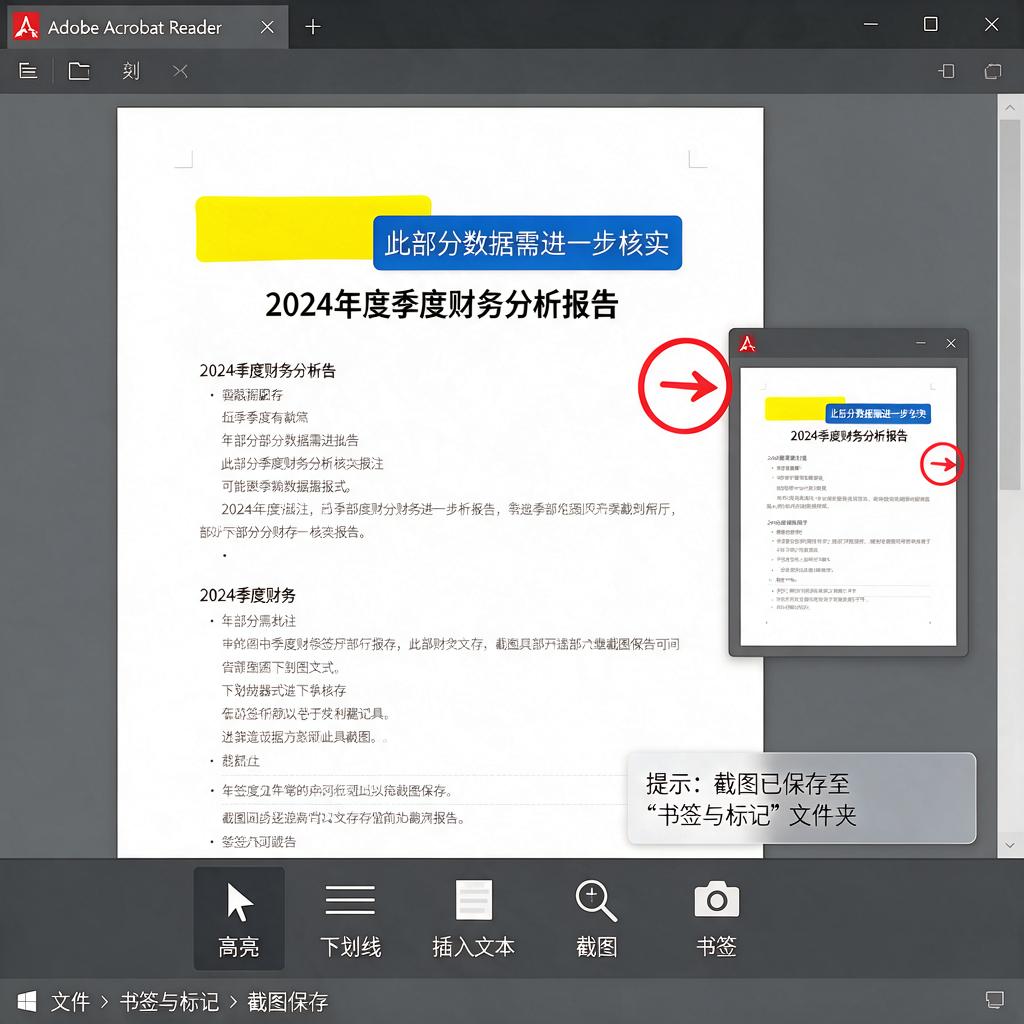Click the breadcrumb chevron after 书签与标记
The image size is (1024, 1024).
(x=233, y=1002)
